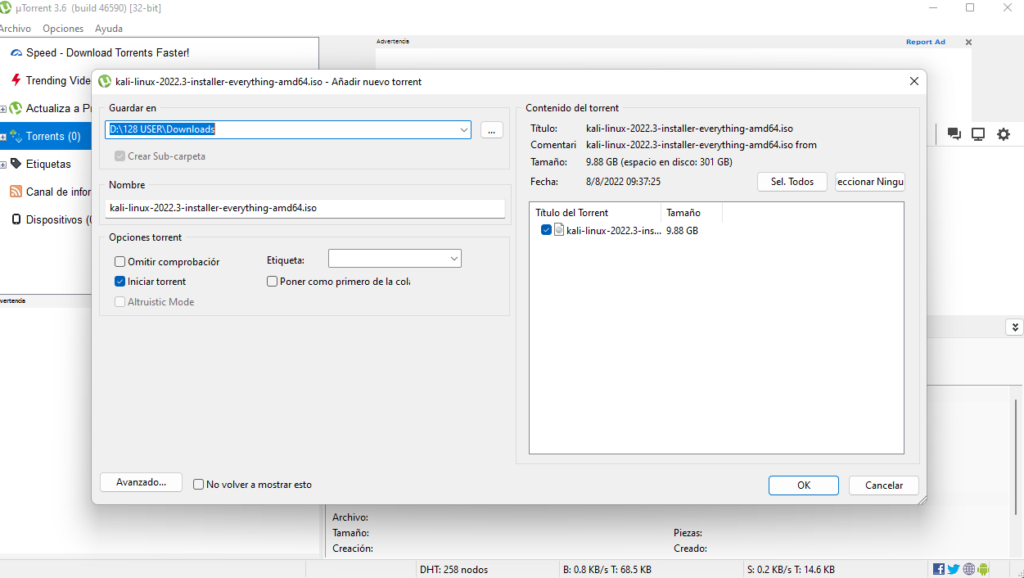
Task: Click Seleccionar Ninguno button
Action: [870, 182]
